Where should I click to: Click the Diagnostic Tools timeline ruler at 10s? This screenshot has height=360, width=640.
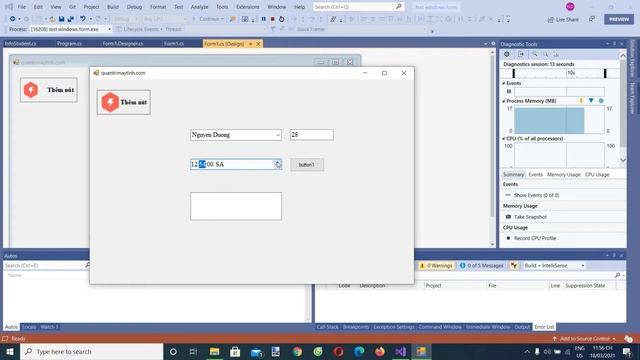[571, 73]
